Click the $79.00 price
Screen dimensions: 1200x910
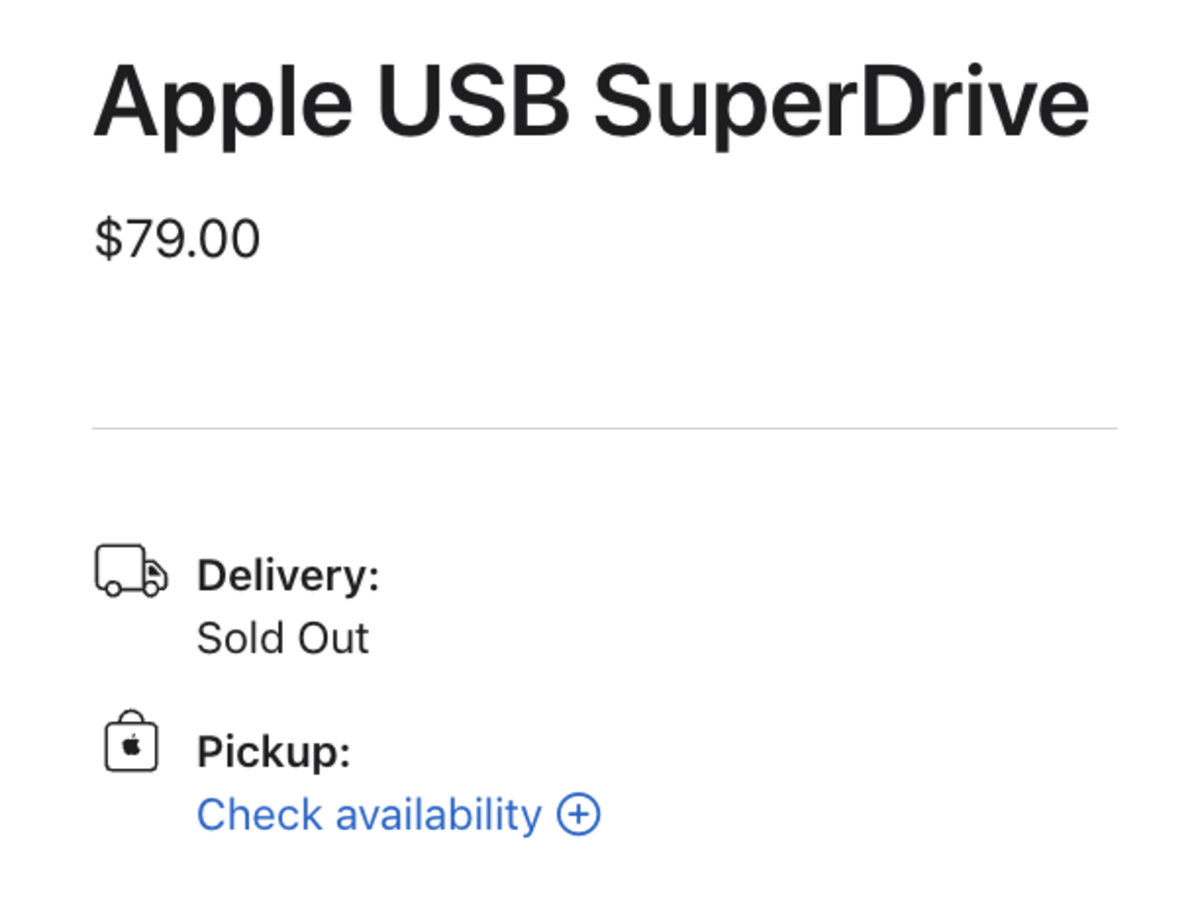click(x=177, y=240)
